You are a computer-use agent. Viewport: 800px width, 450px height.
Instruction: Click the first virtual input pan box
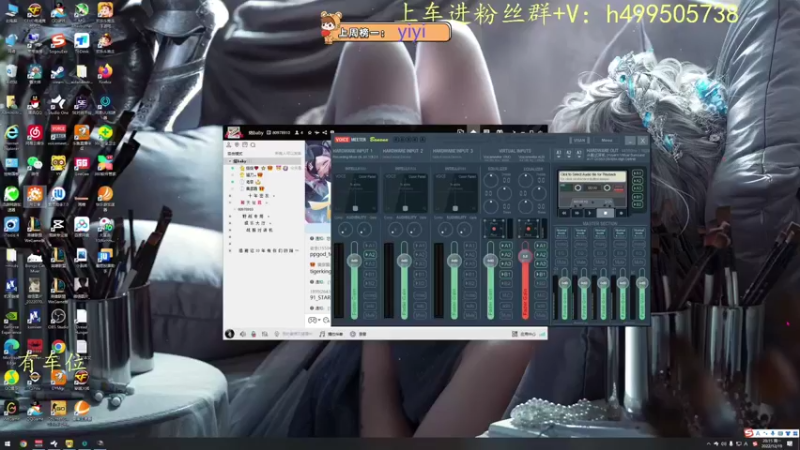point(494,229)
